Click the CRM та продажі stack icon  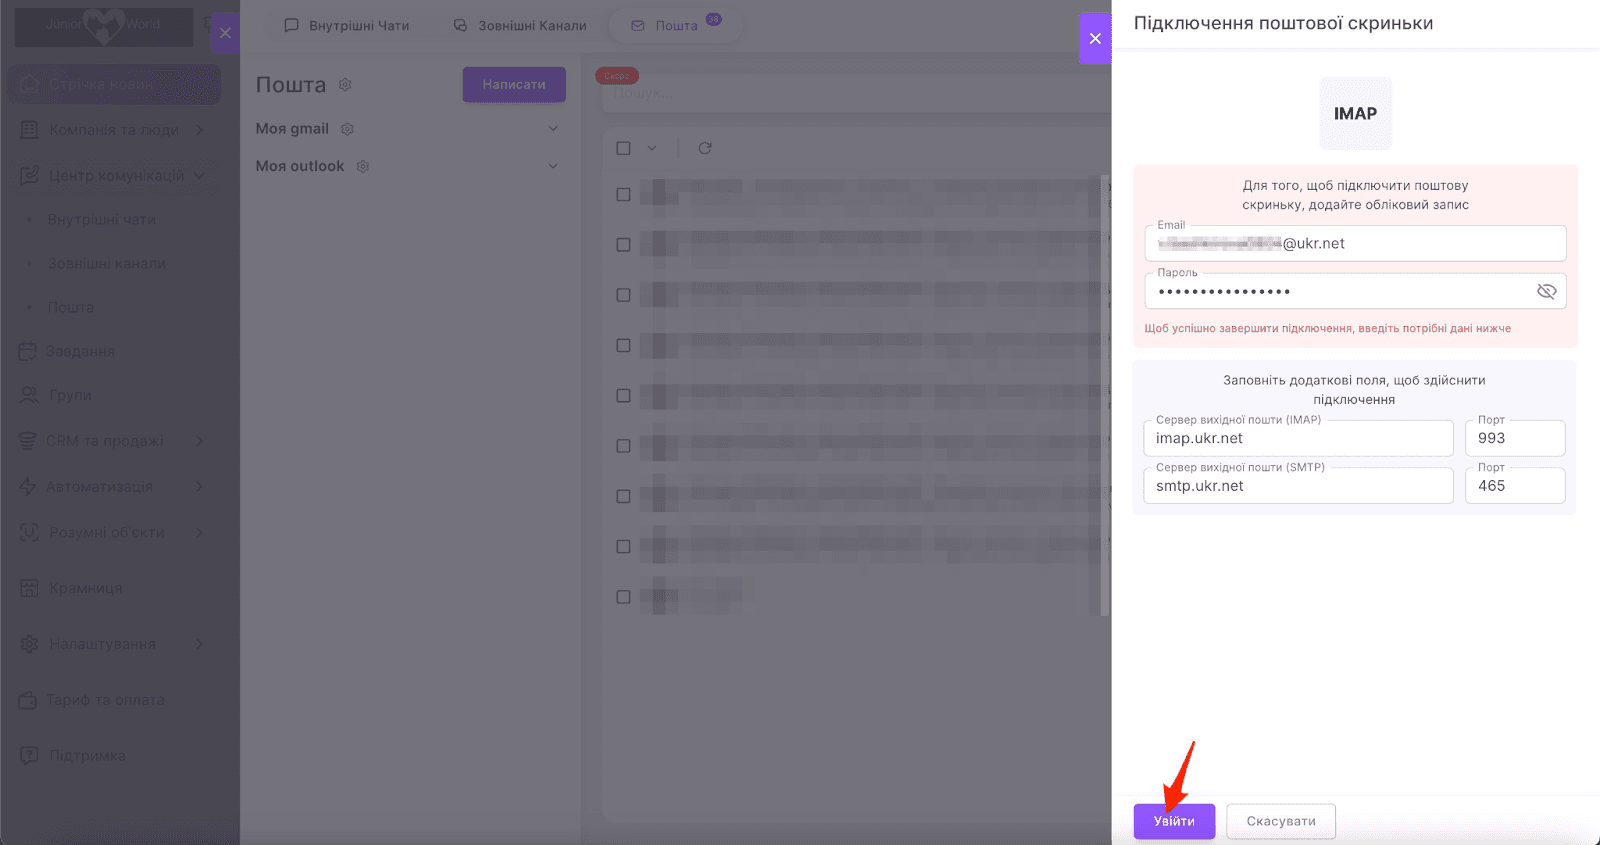(x=28, y=441)
